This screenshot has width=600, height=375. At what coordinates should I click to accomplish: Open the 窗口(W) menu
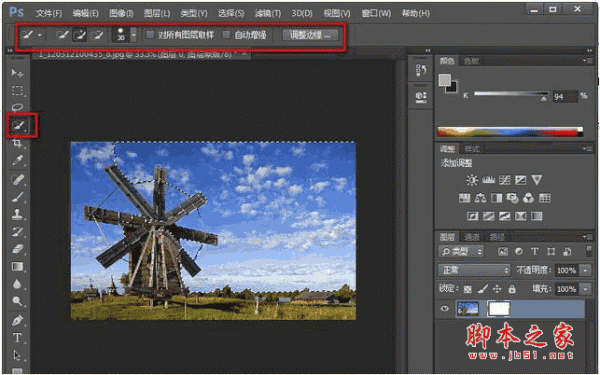pyautogui.click(x=376, y=13)
